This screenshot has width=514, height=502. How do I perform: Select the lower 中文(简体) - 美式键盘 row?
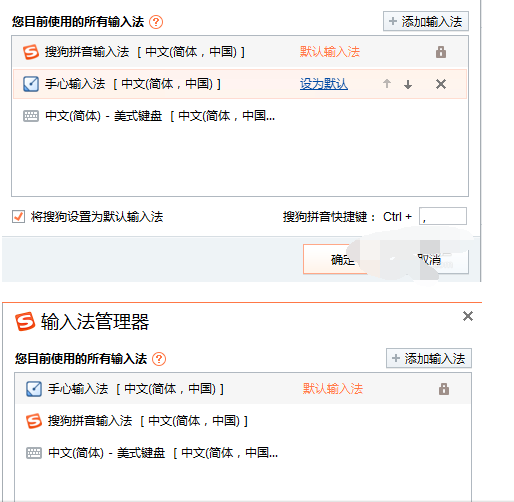(x=243, y=453)
